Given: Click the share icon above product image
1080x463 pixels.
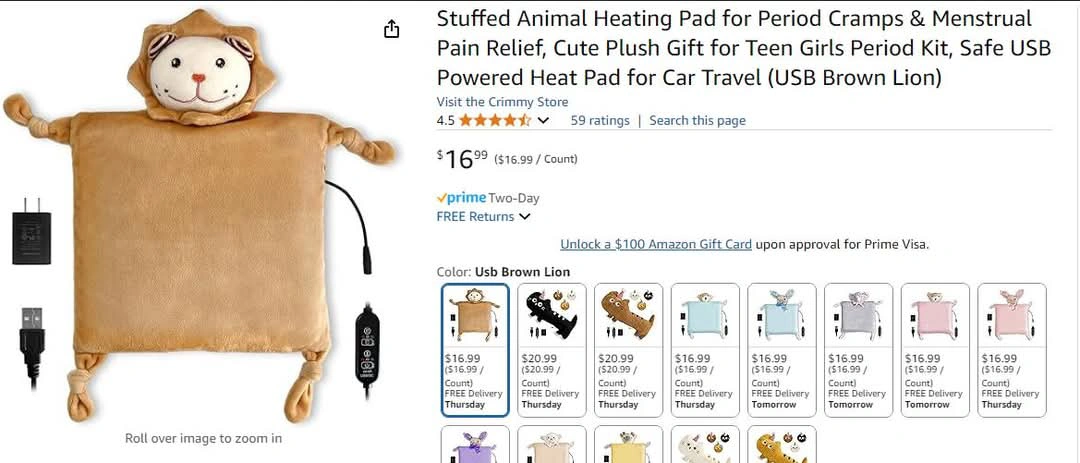Looking at the screenshot, I should point(391,29).
